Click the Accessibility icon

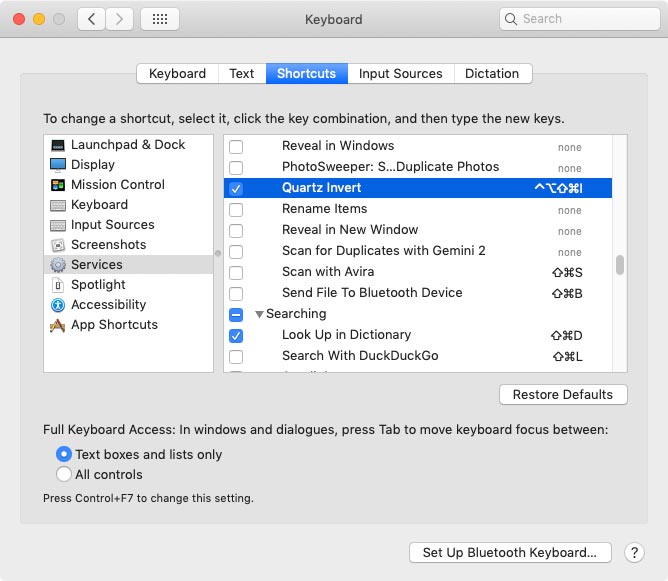pos(58,305)
